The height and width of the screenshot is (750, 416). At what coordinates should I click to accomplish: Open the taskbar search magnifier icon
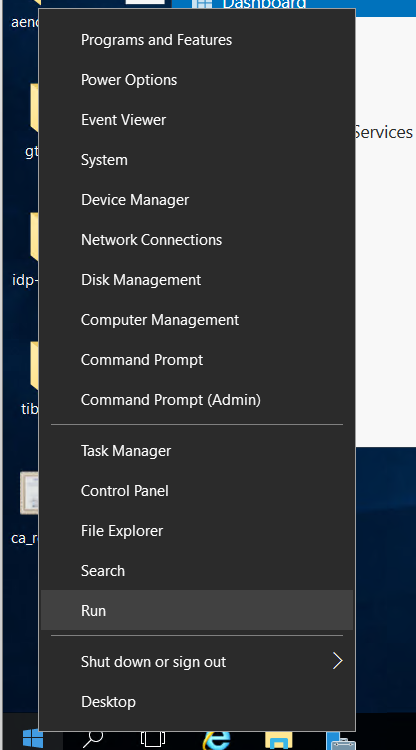93,739
